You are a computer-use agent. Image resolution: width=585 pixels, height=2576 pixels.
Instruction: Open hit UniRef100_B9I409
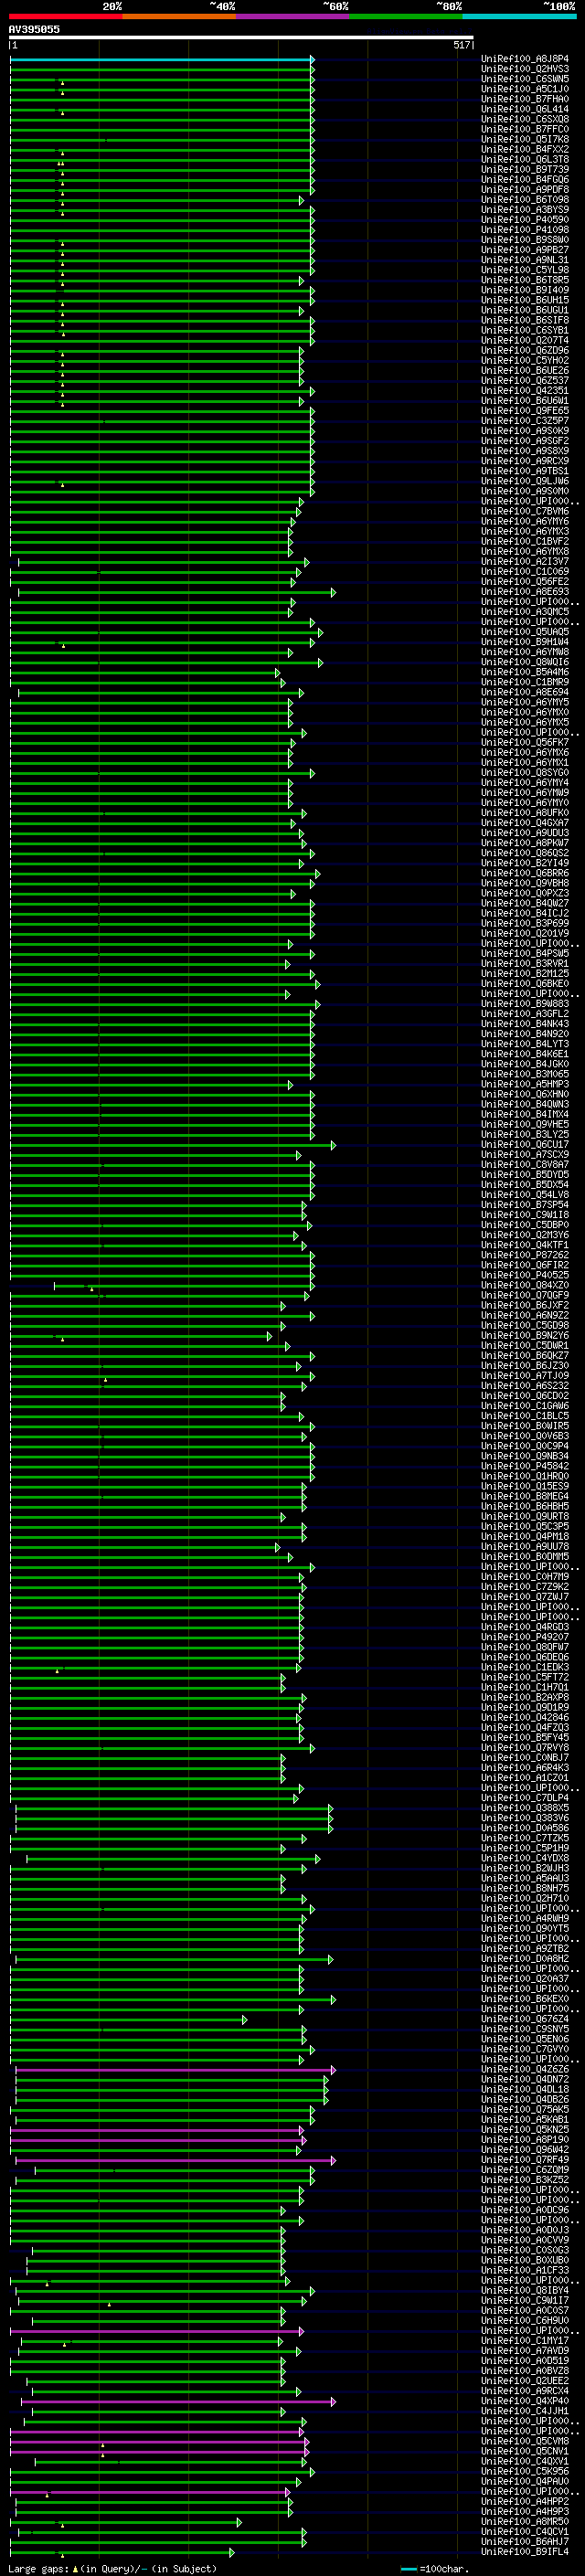524,290
